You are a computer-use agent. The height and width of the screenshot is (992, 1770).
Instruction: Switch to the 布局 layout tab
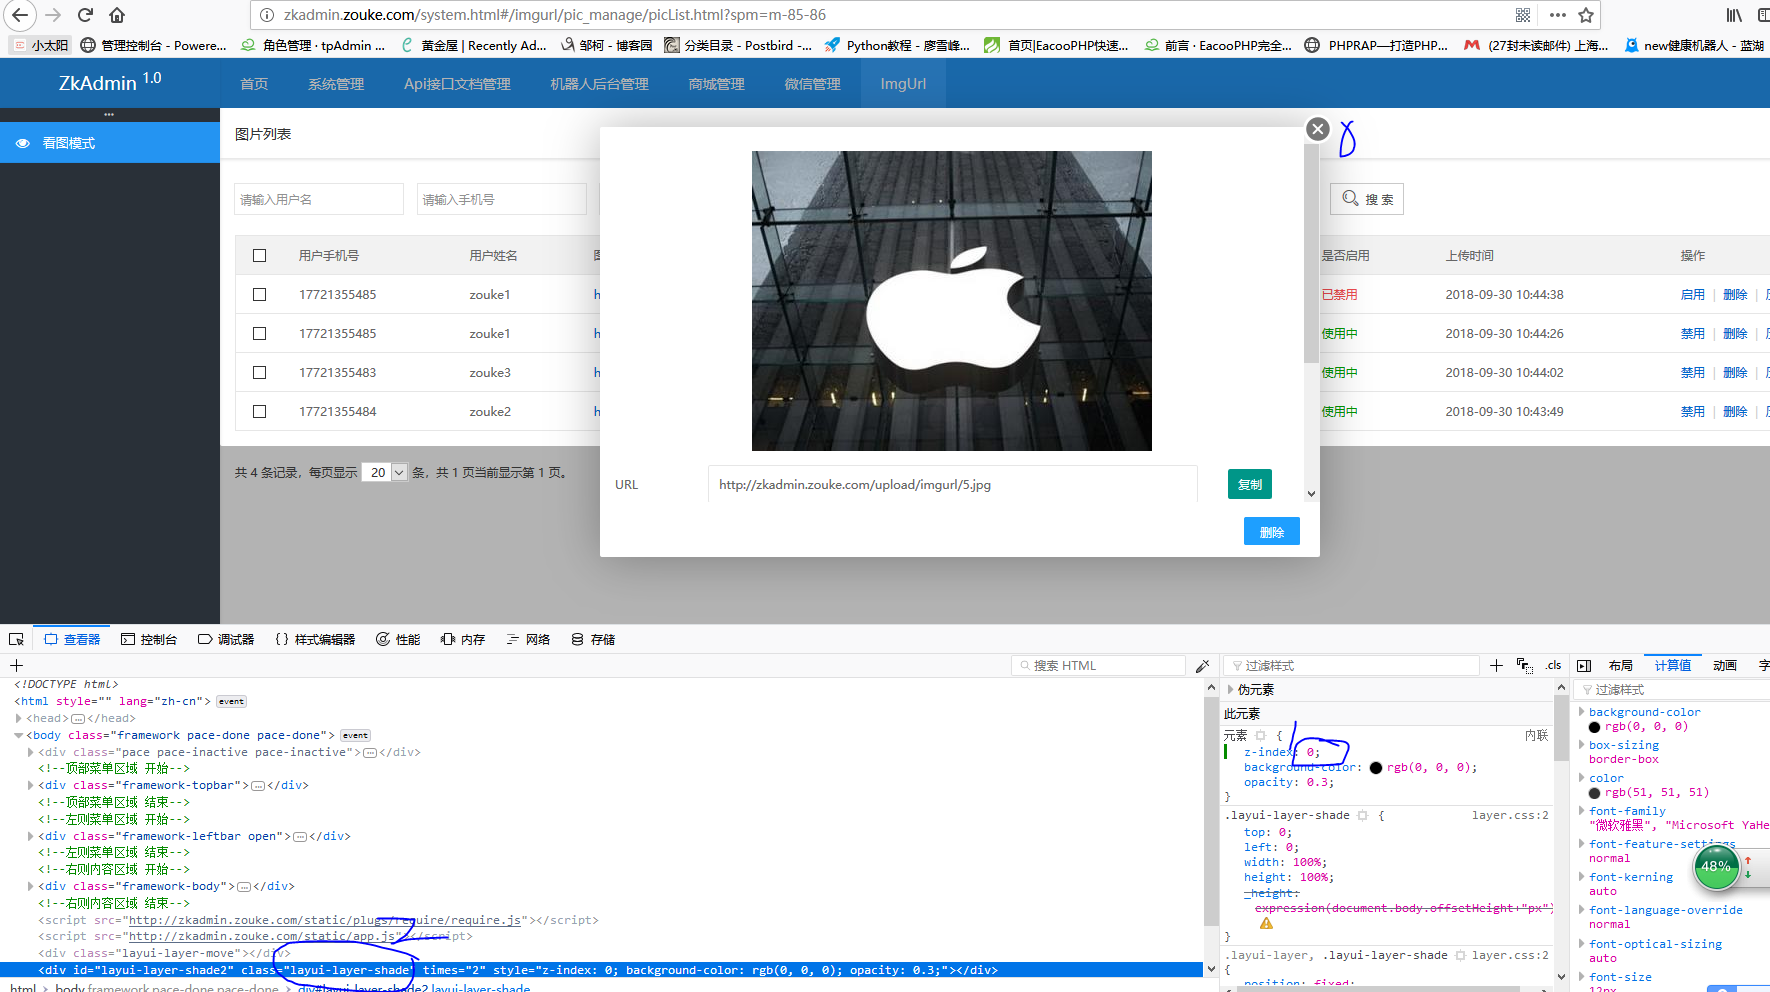(x=1621, y=665)
